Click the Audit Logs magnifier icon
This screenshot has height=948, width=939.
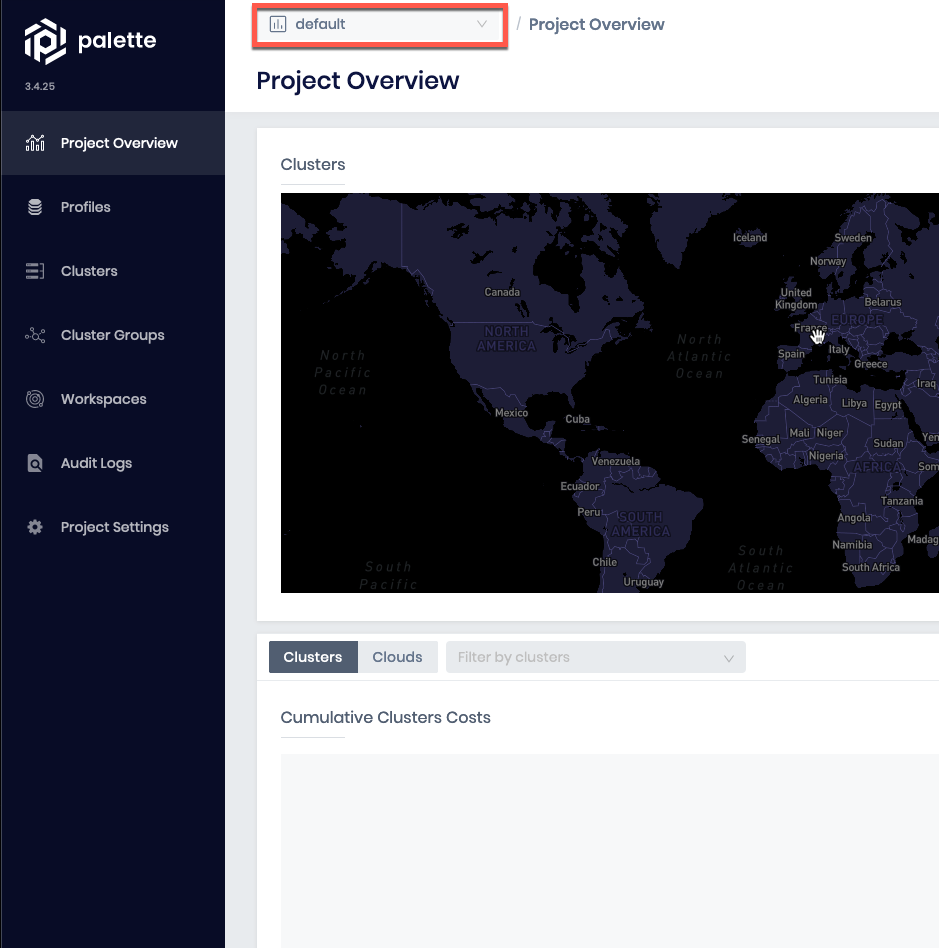(35, 463)
